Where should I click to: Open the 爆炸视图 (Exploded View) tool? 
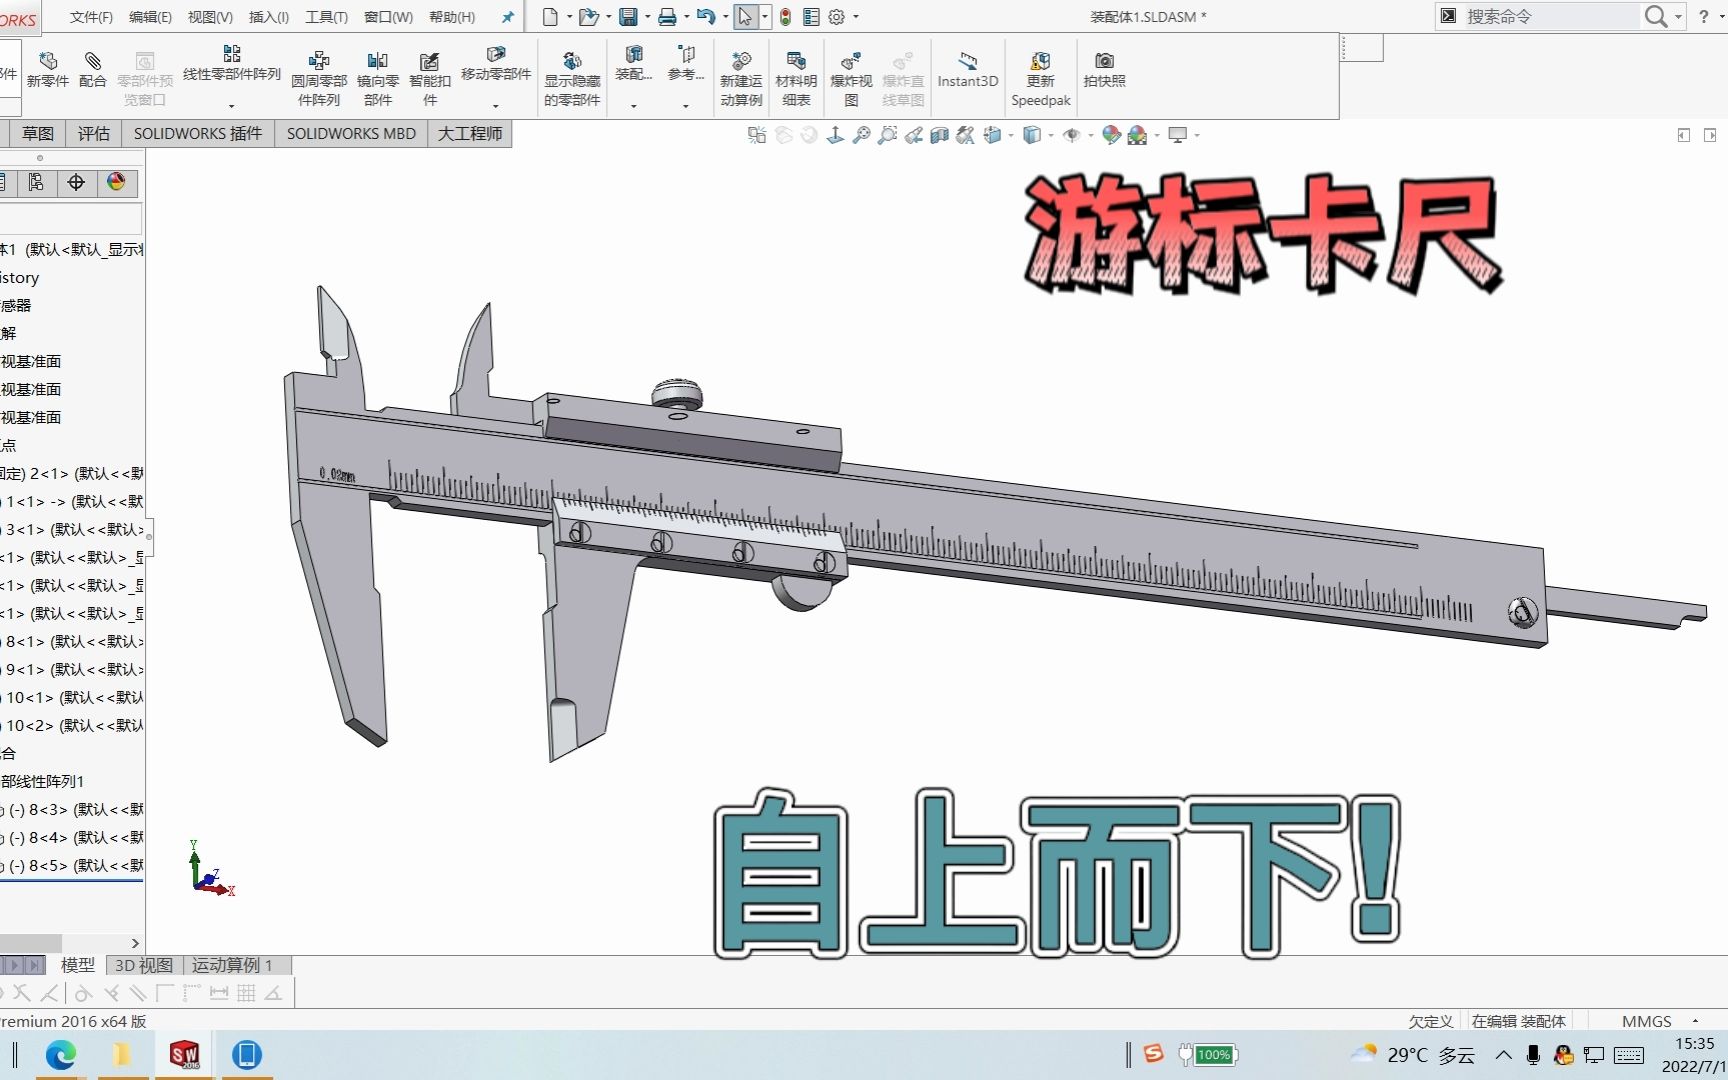pyautogui.click(x=851, y=70)
